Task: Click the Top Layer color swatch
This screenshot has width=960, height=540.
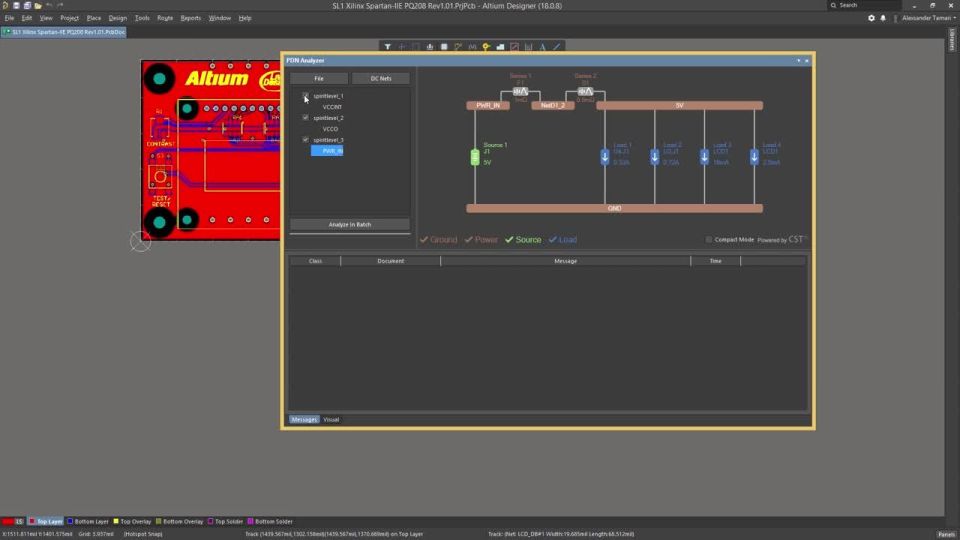Action: pos(32,522)
